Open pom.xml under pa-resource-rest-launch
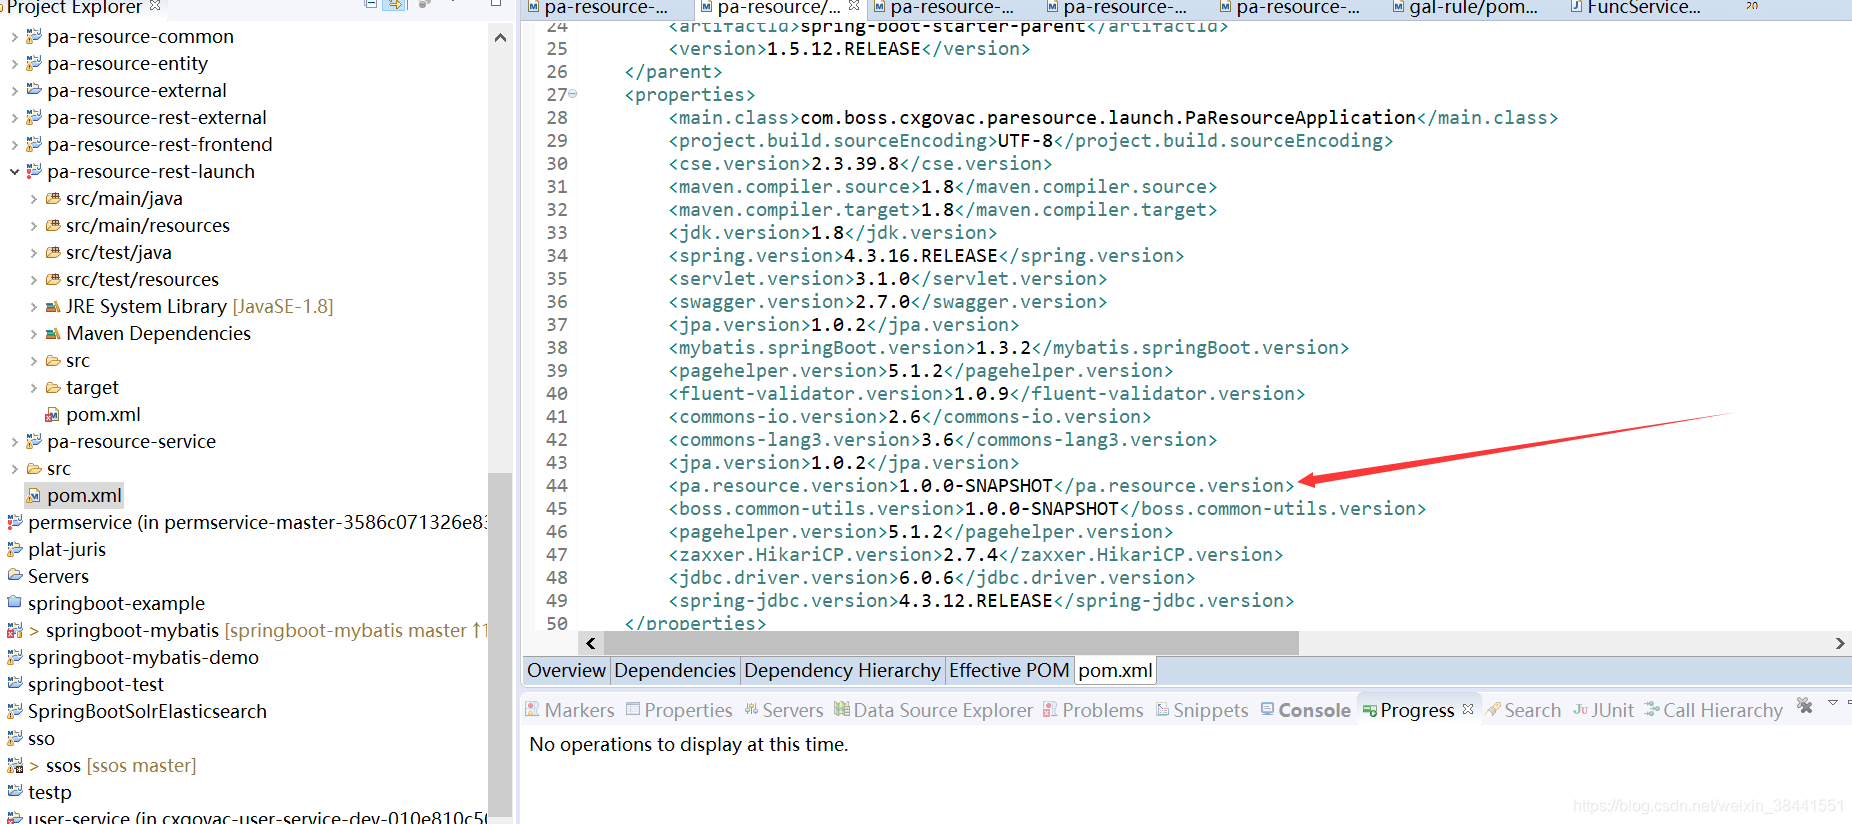The width and height of the screenshot is (1852, 824). pos(93,414)
